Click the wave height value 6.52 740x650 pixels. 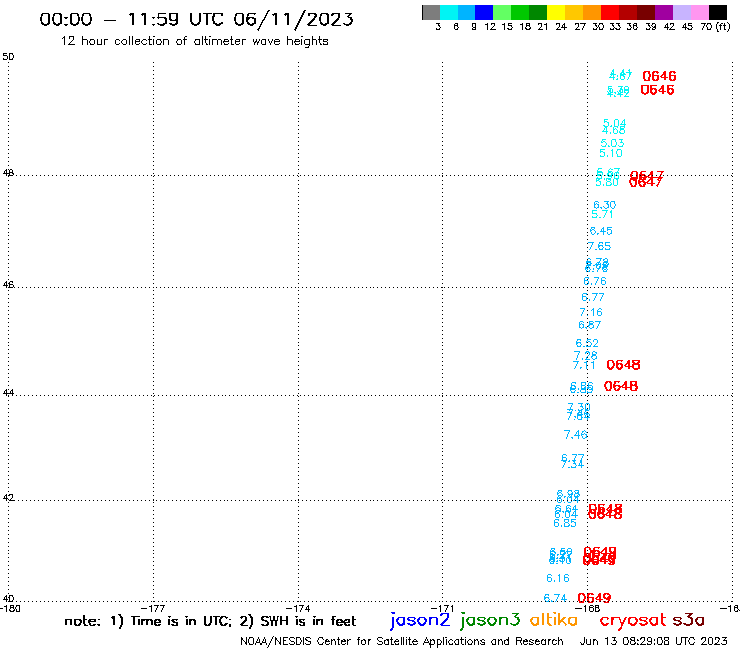pyautogui.click(x=587, y=344)
